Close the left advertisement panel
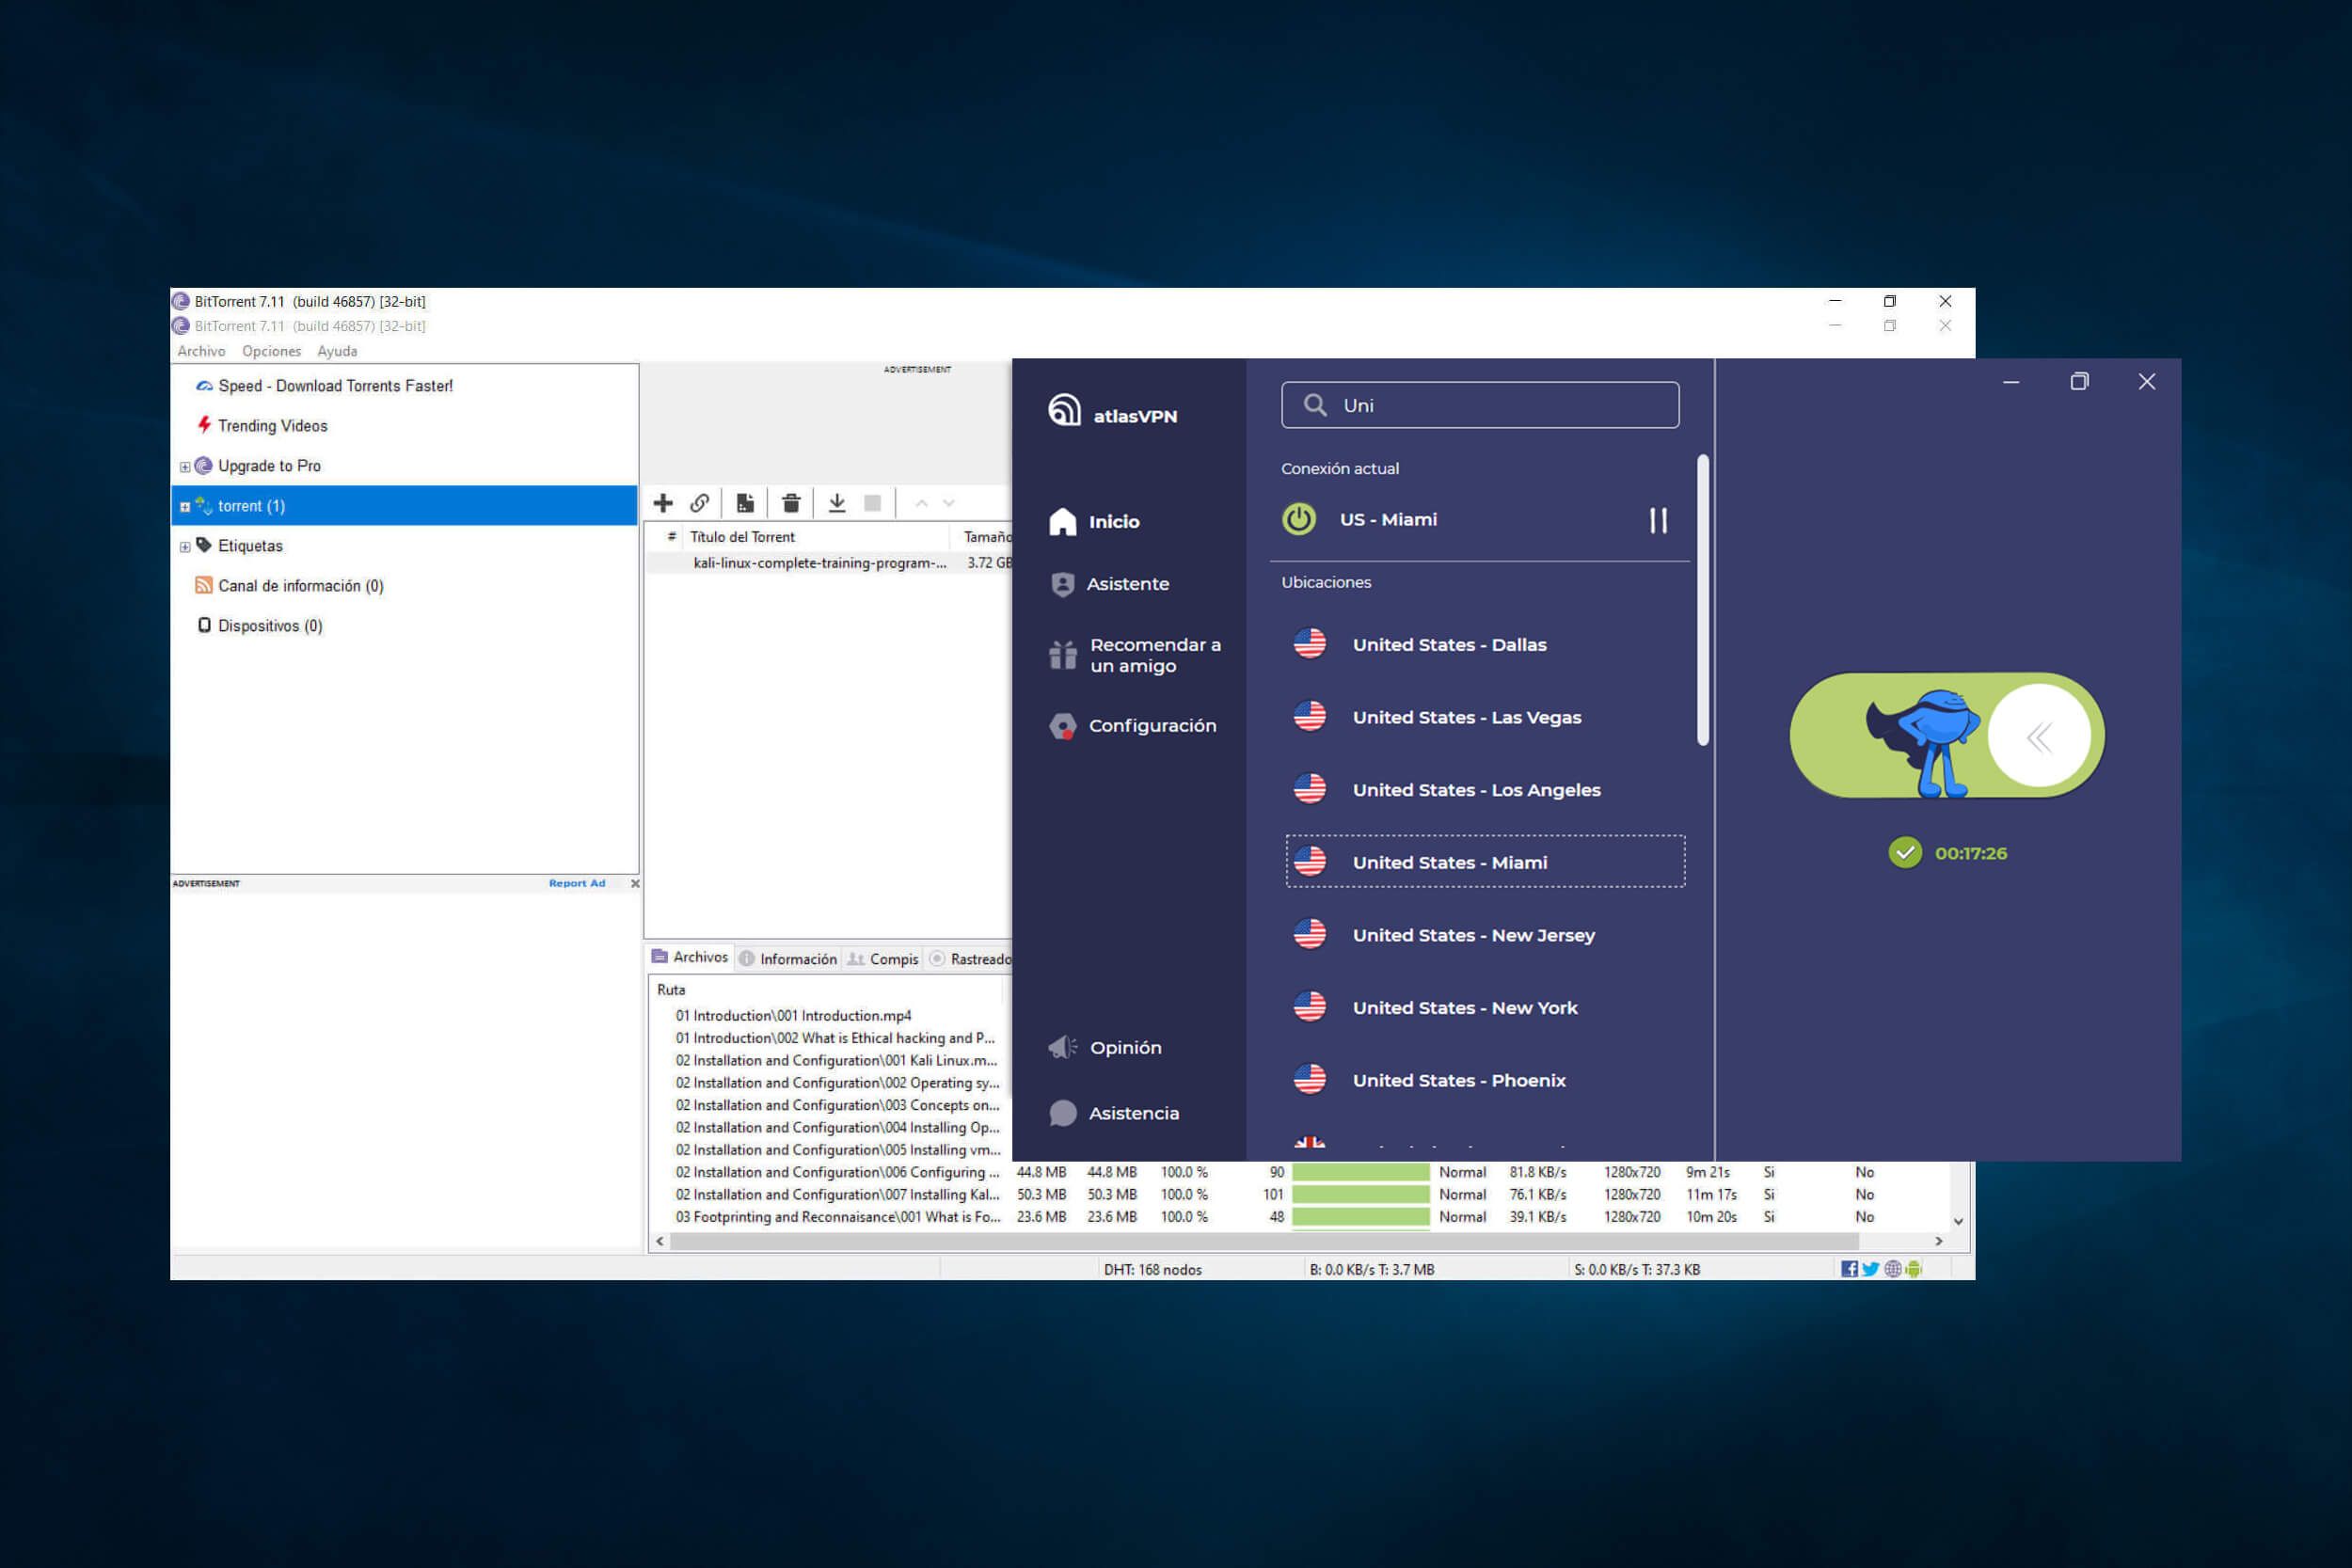The height and width of the screenshot is (1568, 2352). [635, 883]
